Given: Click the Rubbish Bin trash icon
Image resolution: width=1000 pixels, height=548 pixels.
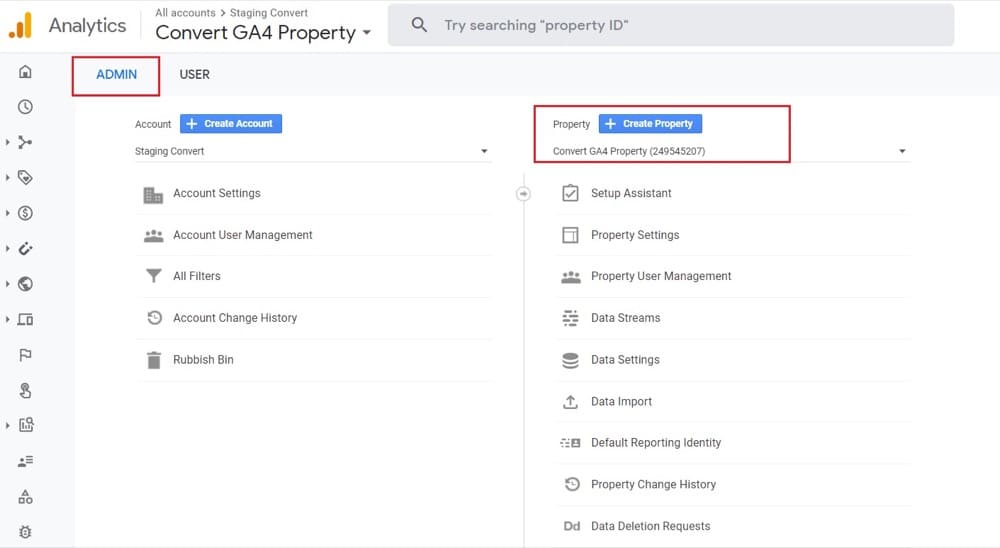Looking at the screenshot, I should pos(154,360).
